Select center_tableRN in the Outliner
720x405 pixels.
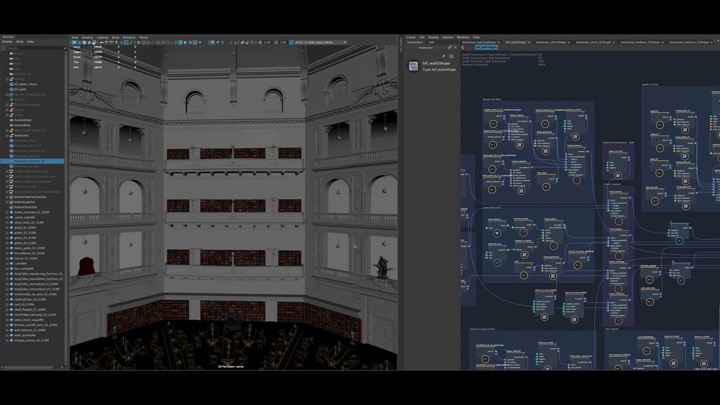click(x=25, y=217)
